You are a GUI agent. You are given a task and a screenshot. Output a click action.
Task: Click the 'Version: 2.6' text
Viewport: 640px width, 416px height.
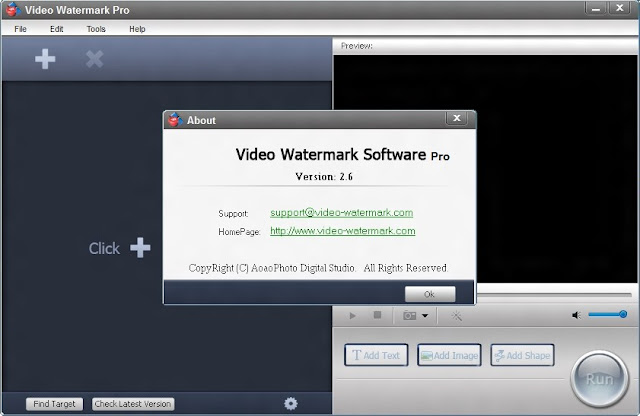click(x=324, y=176)
